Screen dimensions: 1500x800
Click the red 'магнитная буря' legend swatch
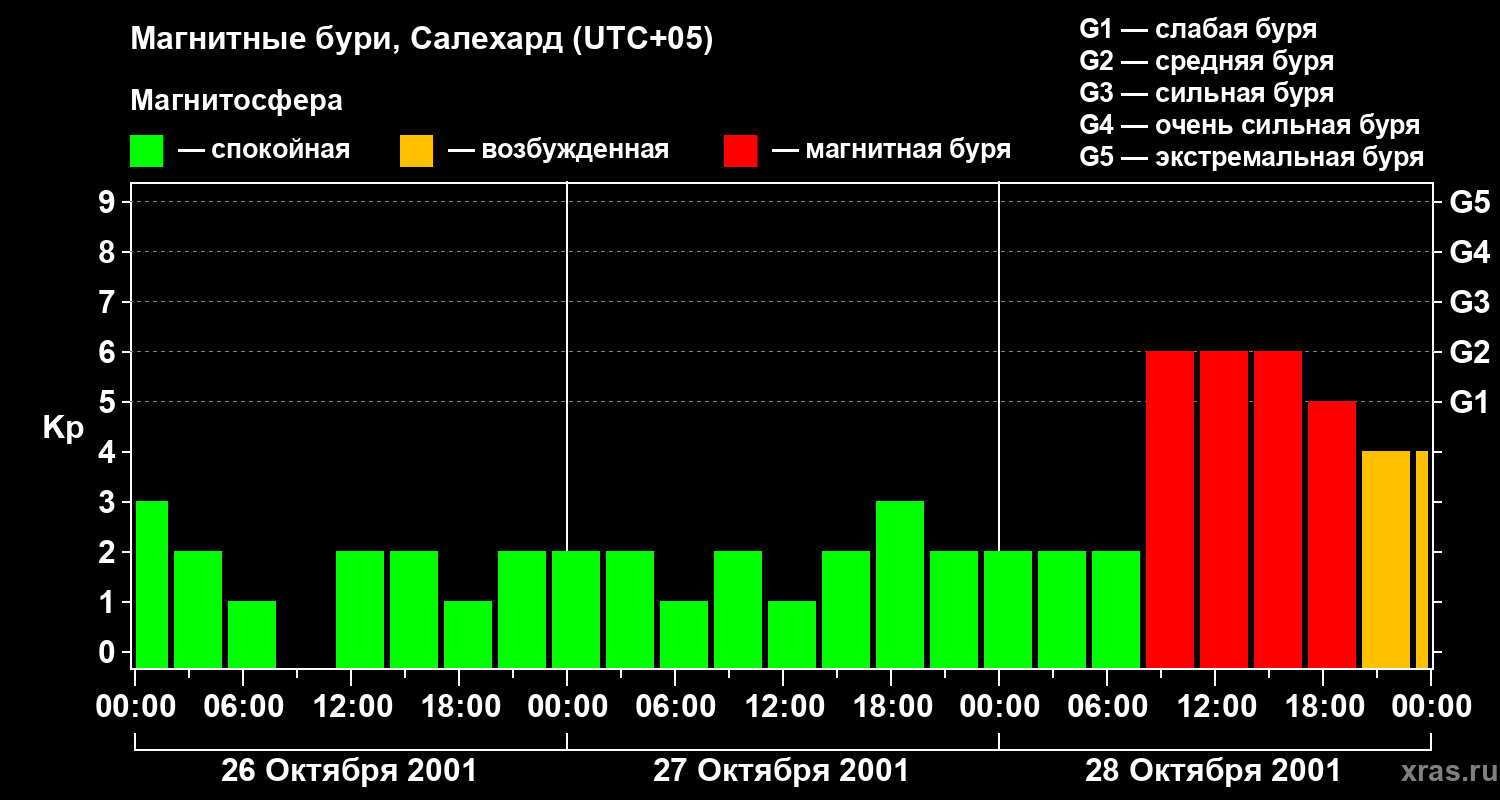tap(741, 151)
